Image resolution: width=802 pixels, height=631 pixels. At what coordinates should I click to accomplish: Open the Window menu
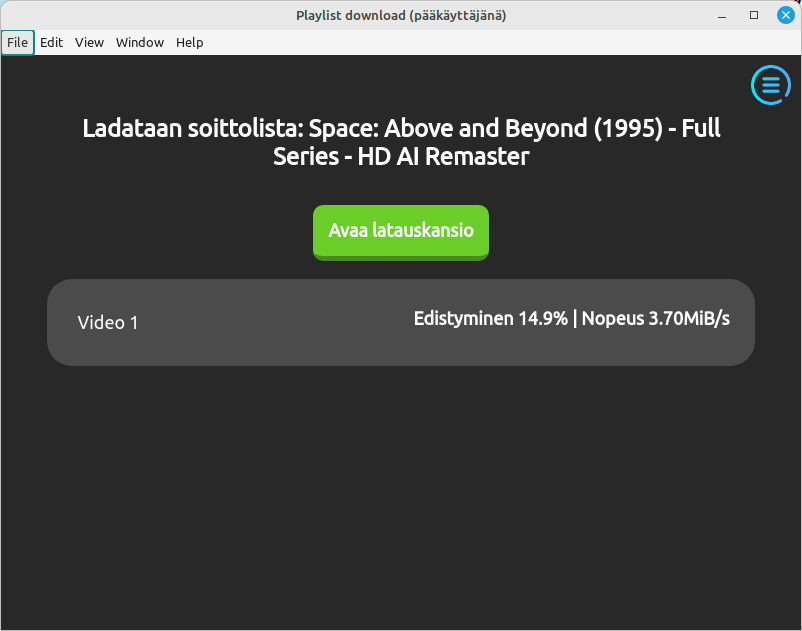[x=140, y=42]
